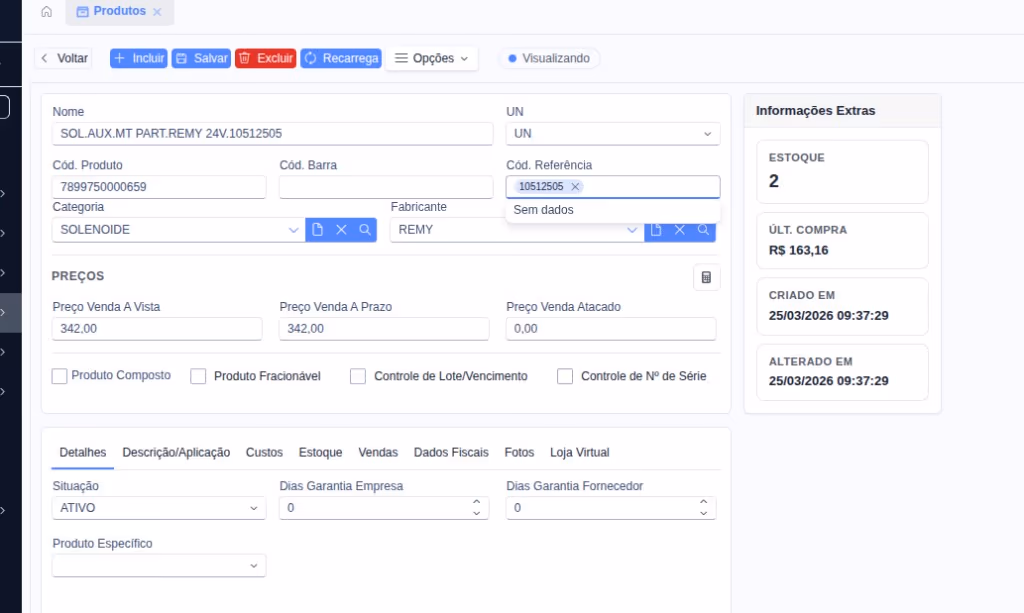Screen dimensions: 1024x613
Task: Go back with the Voltar button
Action: [x=63, y=58]
